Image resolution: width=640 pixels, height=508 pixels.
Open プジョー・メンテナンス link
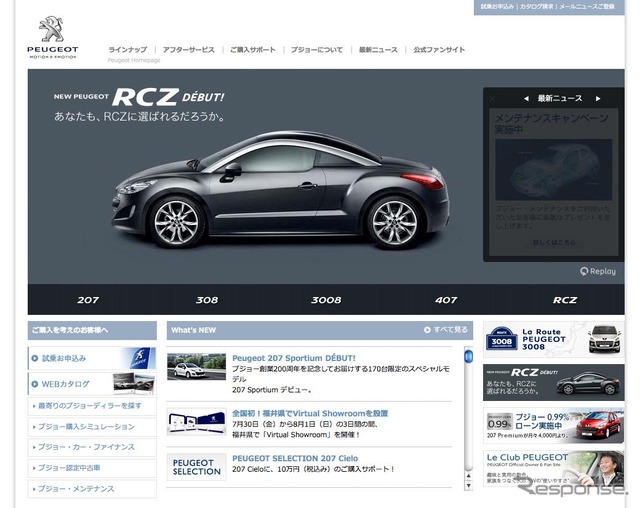pos(92,489)
